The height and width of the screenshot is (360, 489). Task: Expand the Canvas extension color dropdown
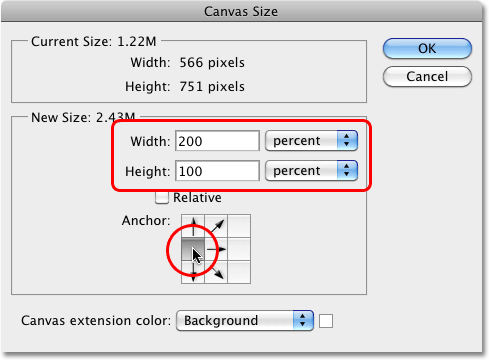tap(245, 321)
